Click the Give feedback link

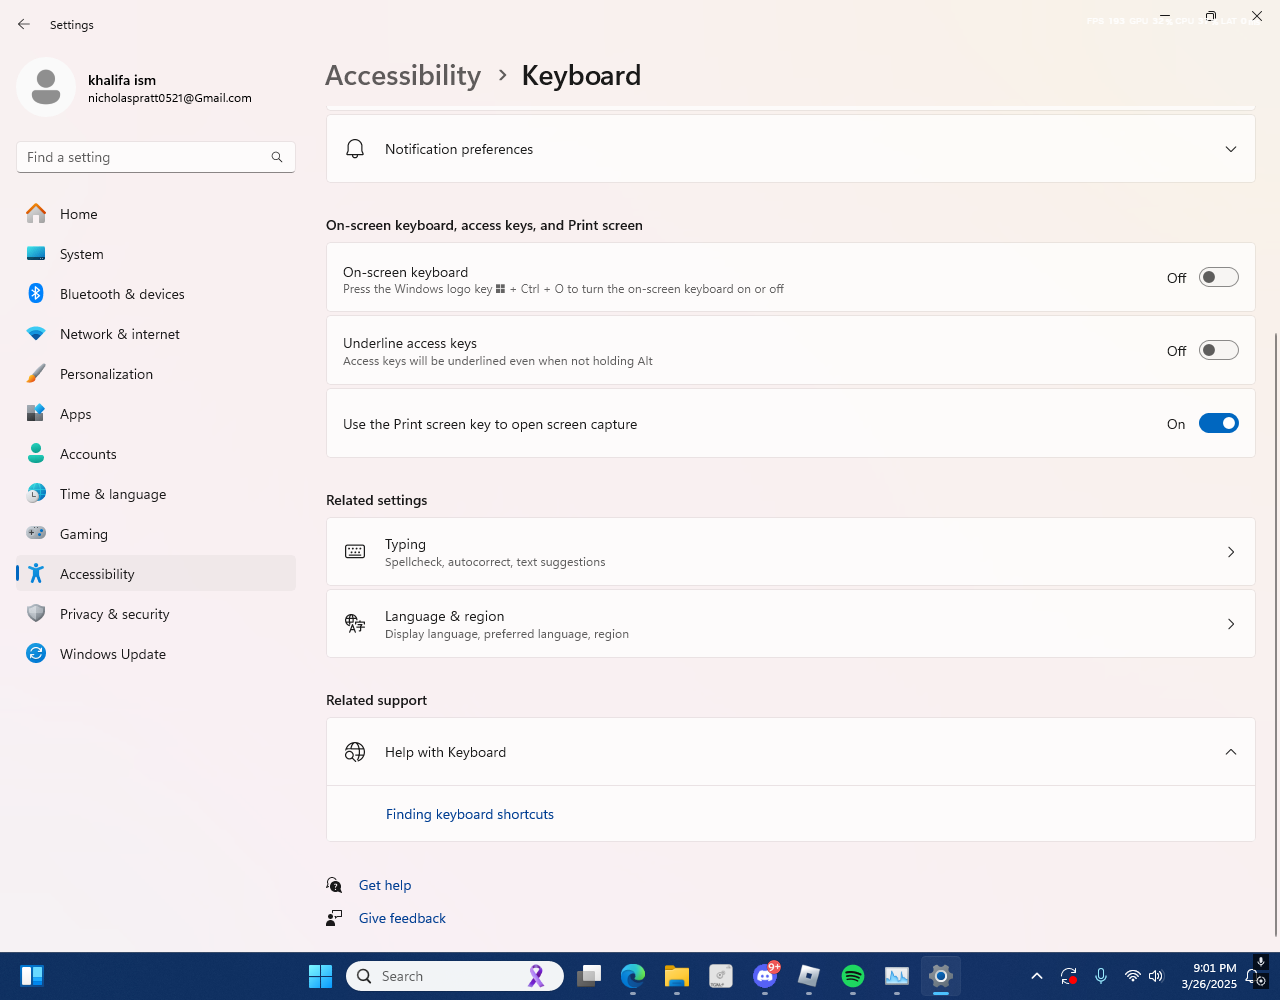[402, 918]
